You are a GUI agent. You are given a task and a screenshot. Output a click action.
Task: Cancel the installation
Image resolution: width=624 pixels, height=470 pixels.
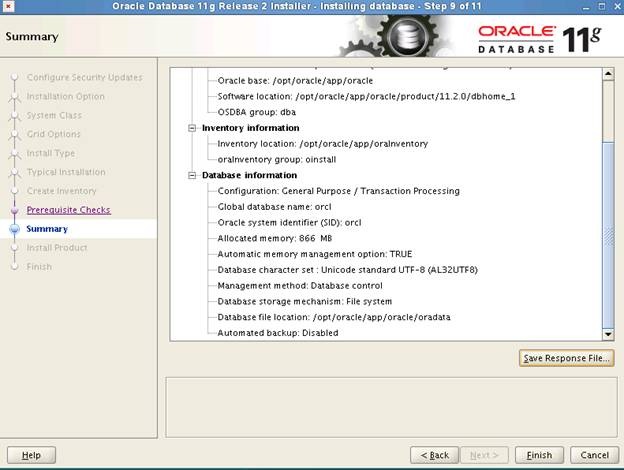click(x=595, y=455)
